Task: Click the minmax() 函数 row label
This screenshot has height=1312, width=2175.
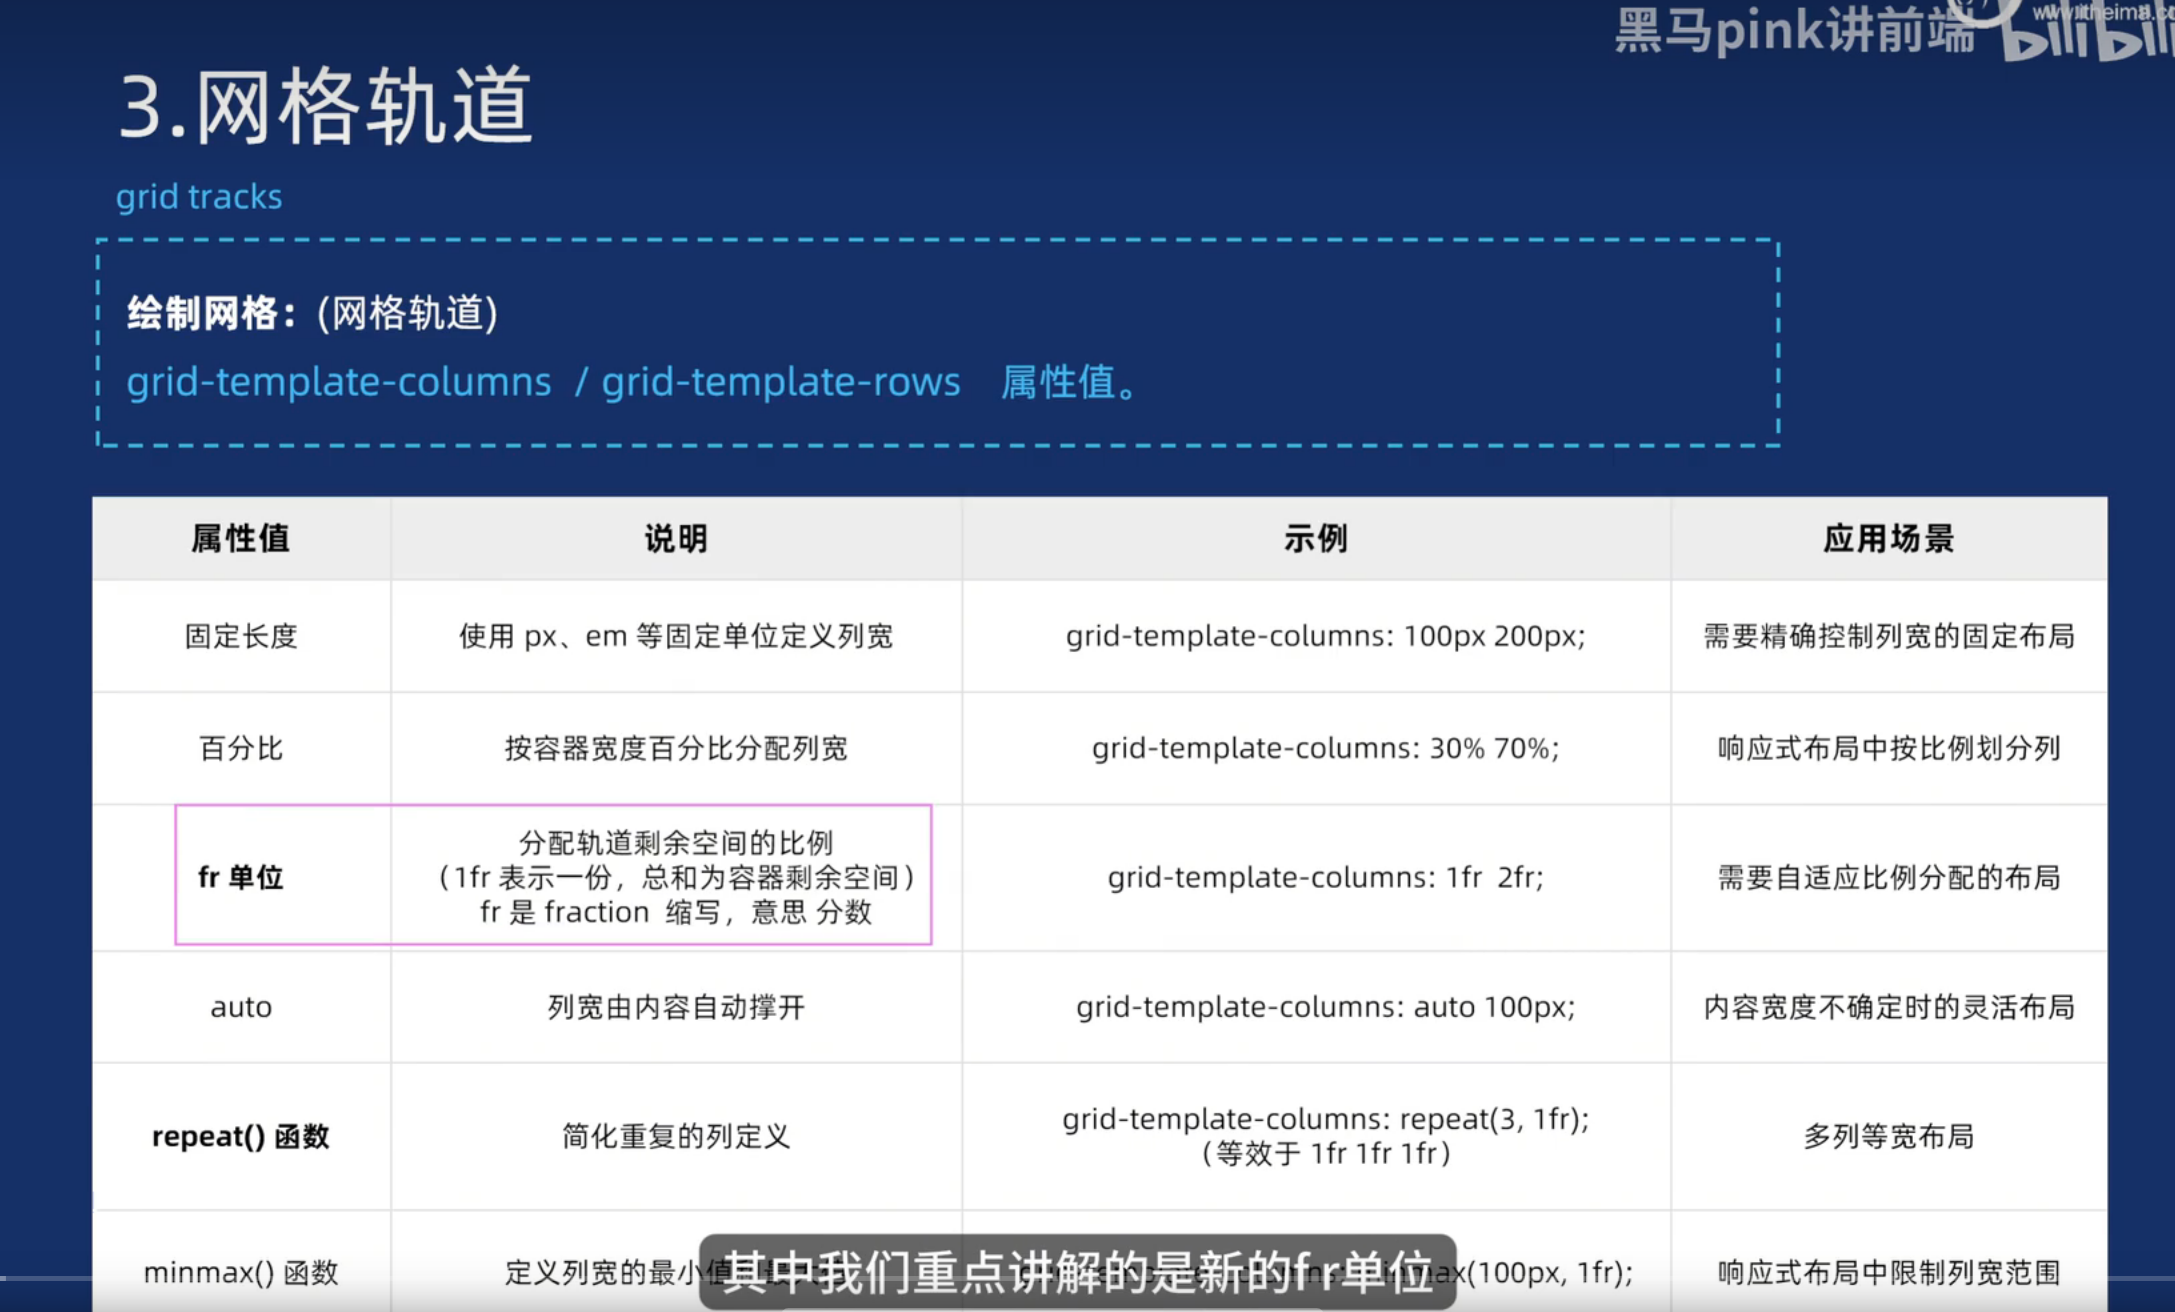Action: coord(241,1272)
